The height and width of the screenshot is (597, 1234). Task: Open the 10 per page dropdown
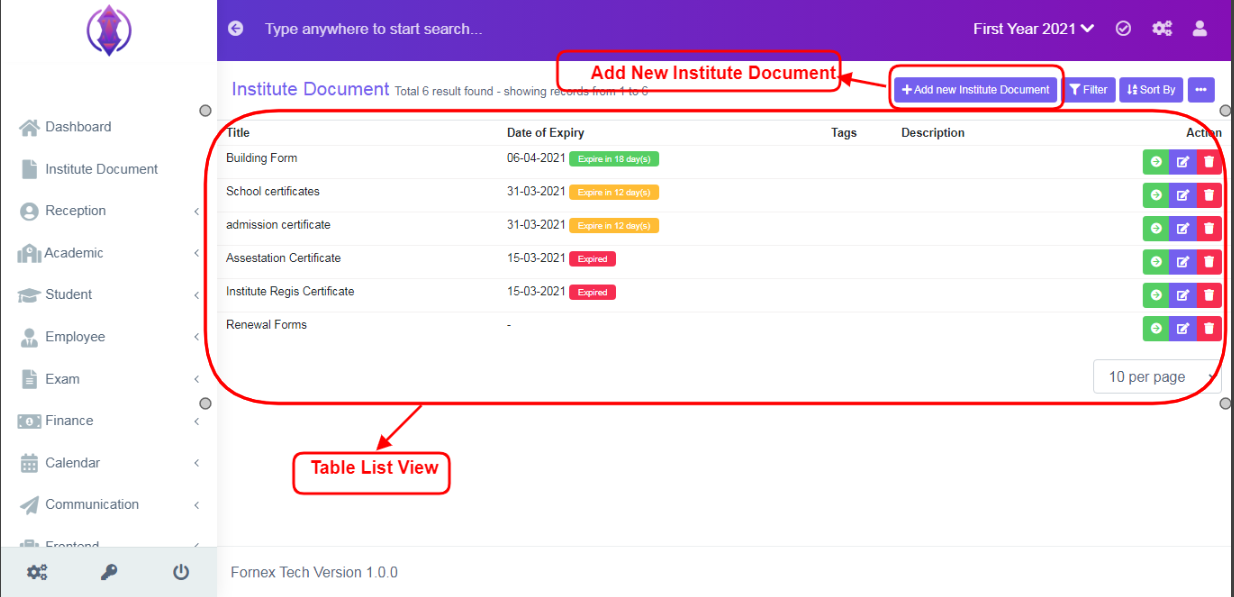point(1157,377)
